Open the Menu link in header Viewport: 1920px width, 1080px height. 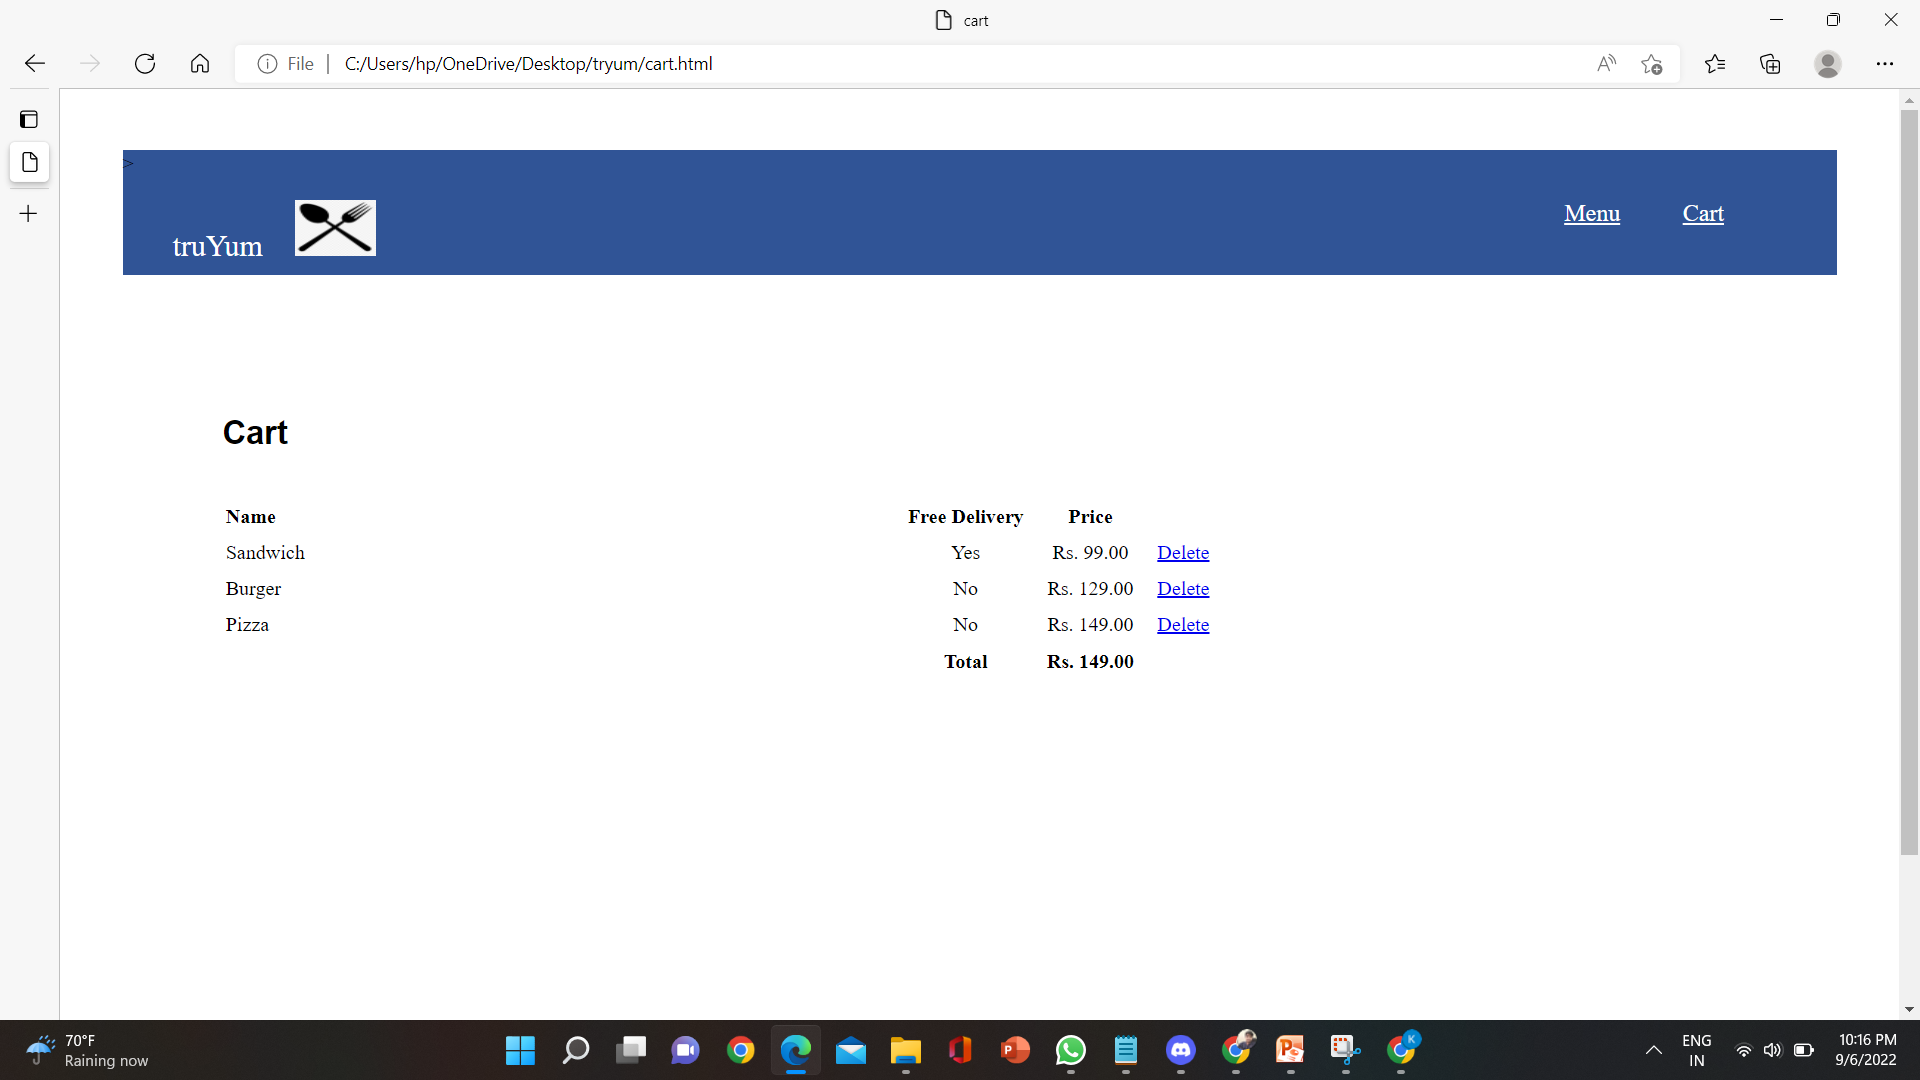pyautogui.click(x=1591, y=213)
